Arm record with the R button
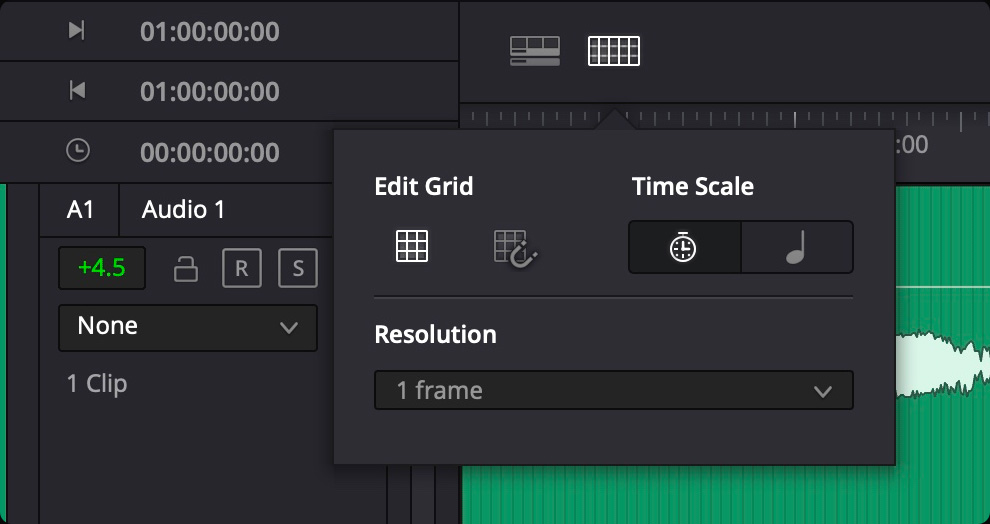990x524 pixels. click(241, 268)
